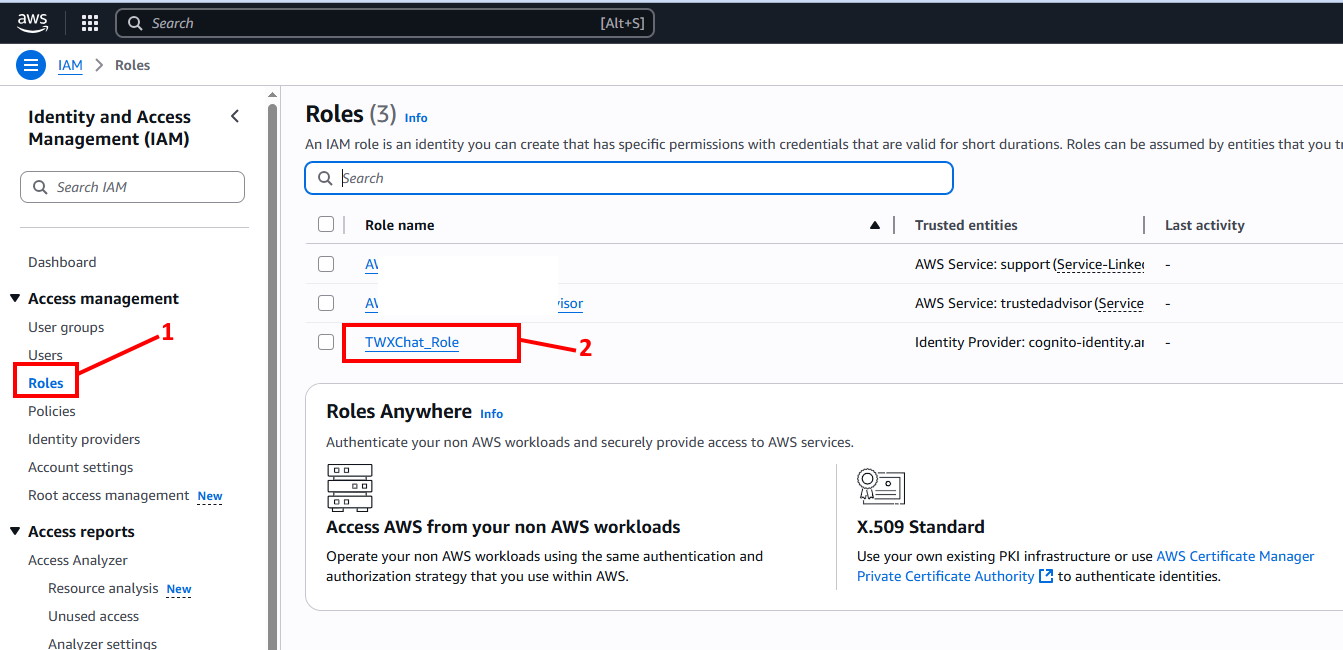Viewport: 1343px width, 650px height.
Task: Click the server rack icon under Roles Anywhere
Action: pos(349,487)
